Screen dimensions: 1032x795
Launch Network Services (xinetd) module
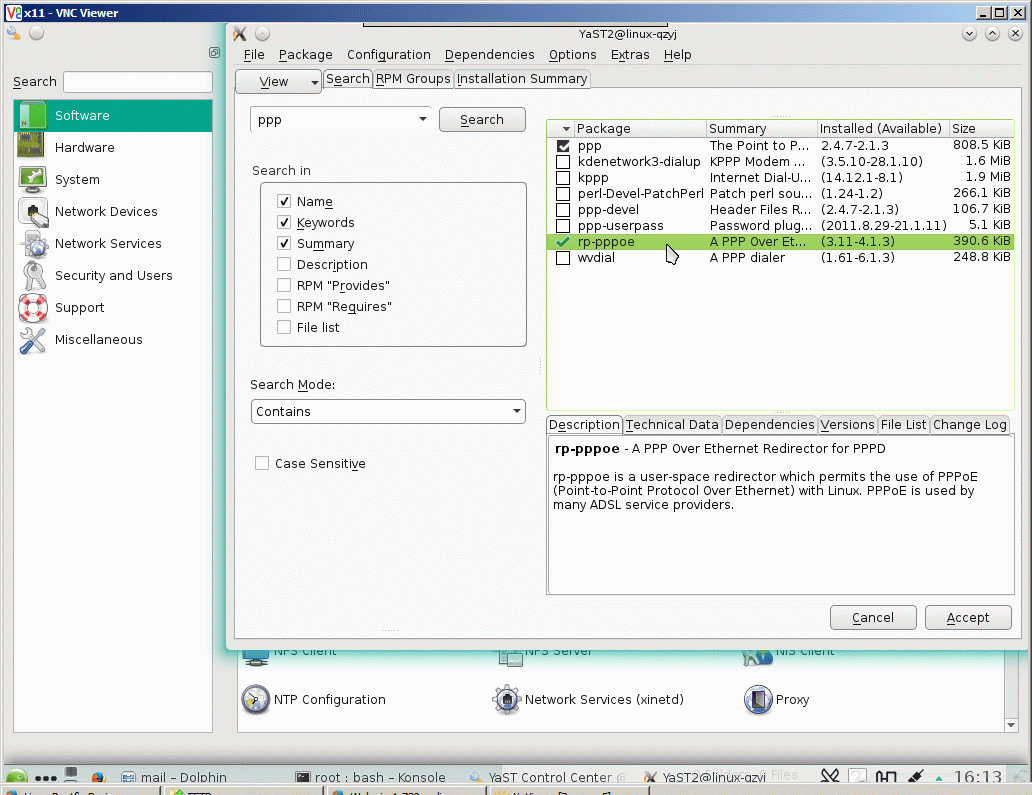(x=588, y=700)
